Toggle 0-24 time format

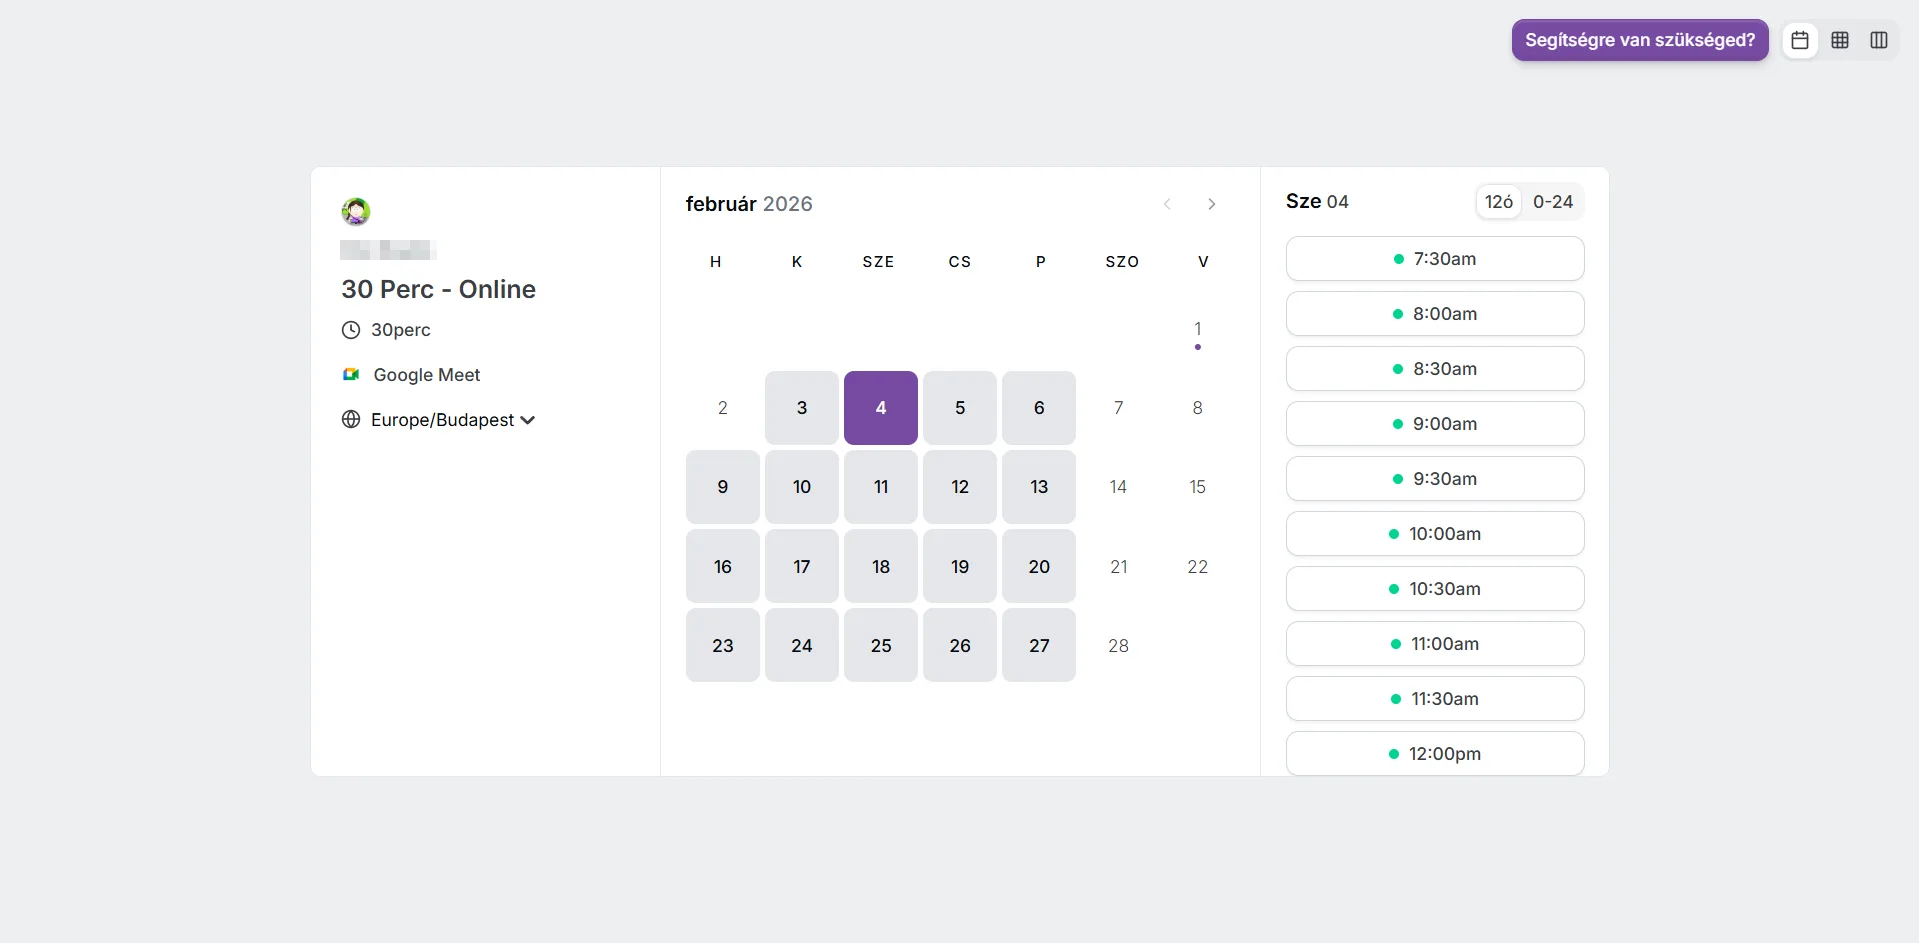[x=1553, y=202]
